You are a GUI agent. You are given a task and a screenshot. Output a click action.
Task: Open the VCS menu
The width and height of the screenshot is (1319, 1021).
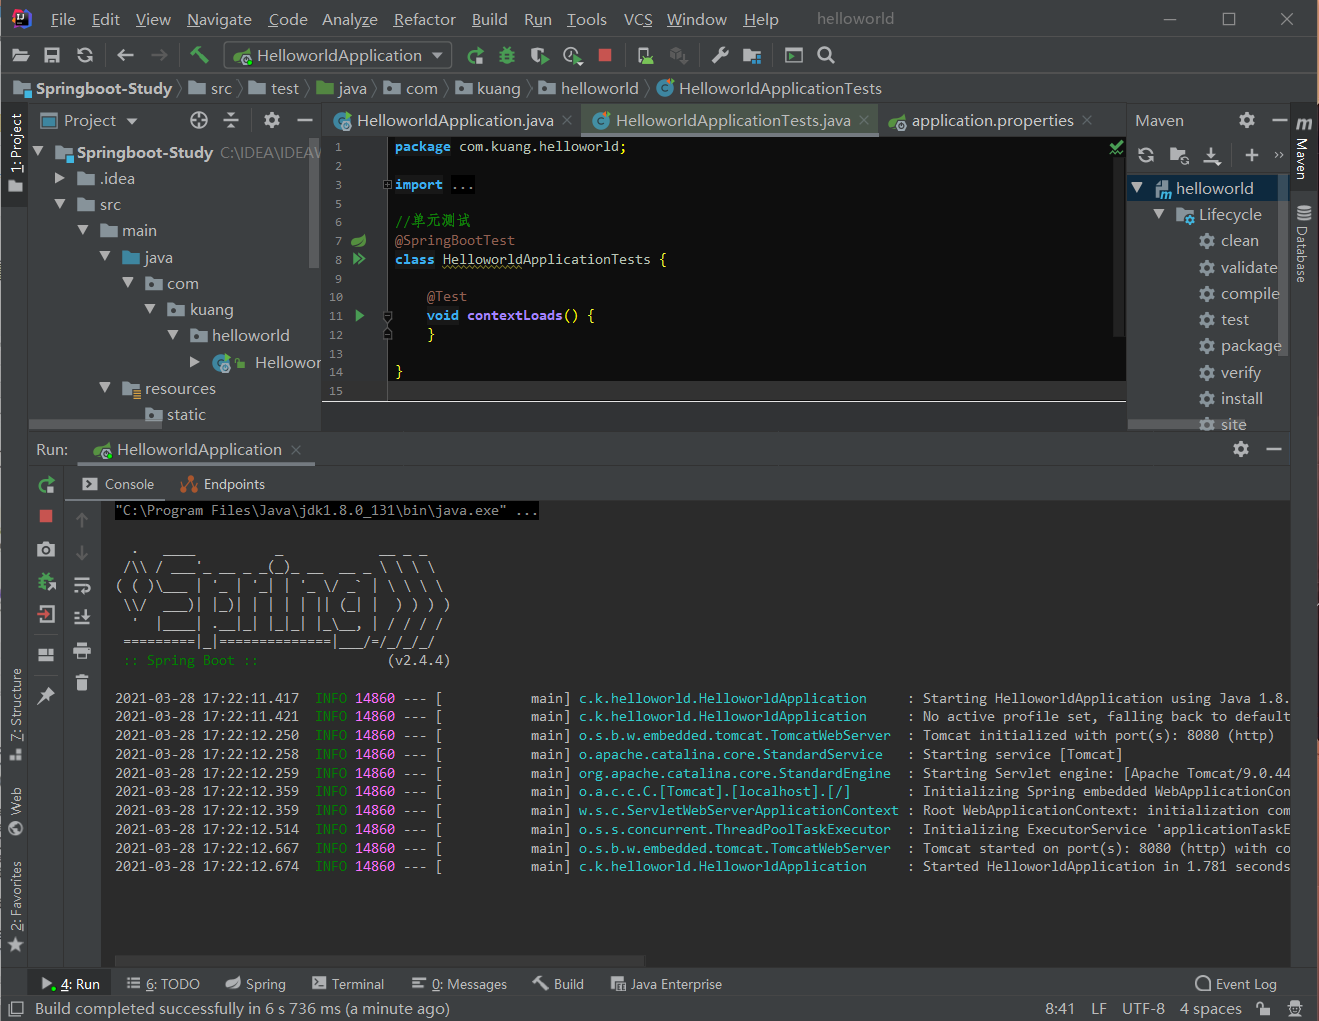[638, 19]
